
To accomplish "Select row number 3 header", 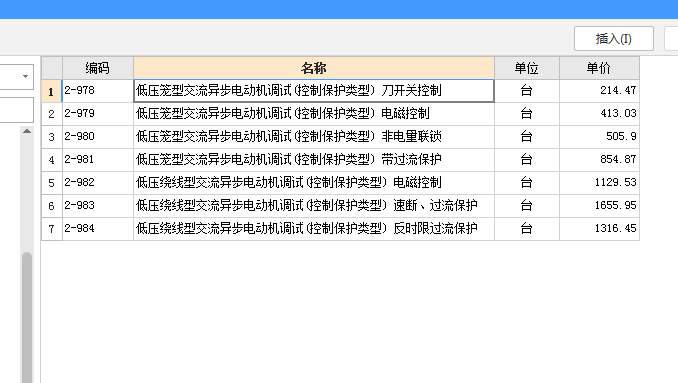I will 52,137.
